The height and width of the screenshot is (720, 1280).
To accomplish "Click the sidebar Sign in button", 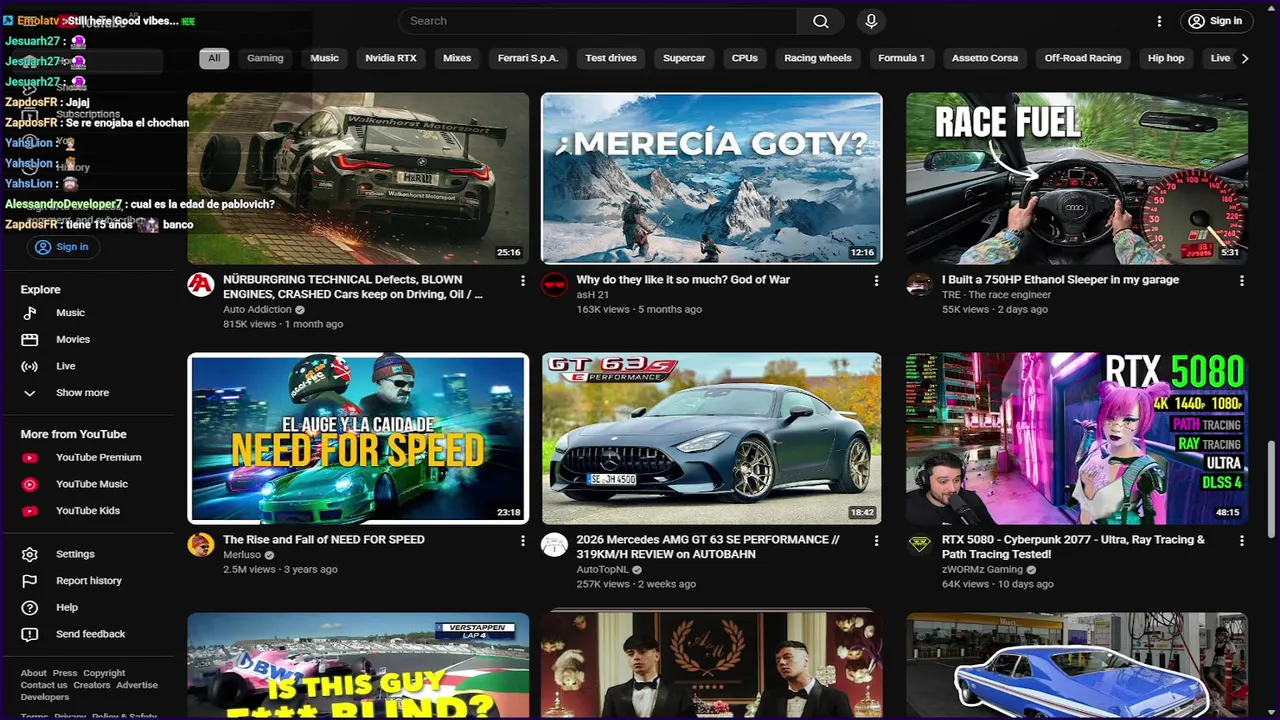I will pos(62,247).
